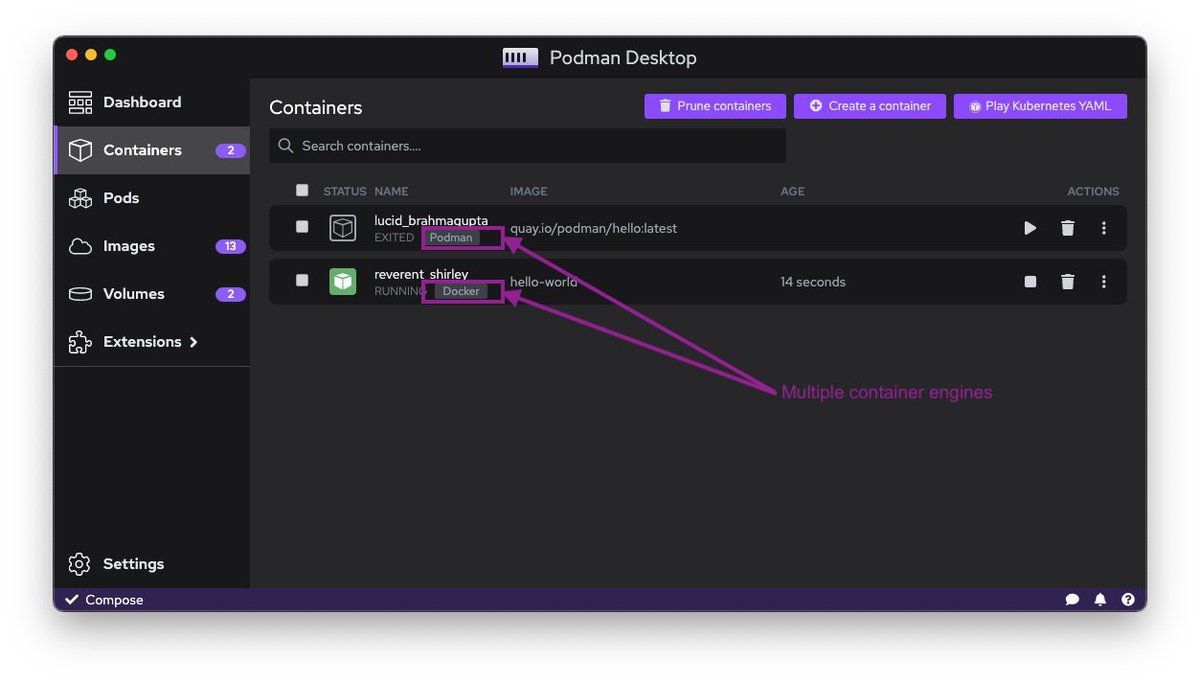
Task: Delete the reverent_shirley container
Action: [1067, 282]
